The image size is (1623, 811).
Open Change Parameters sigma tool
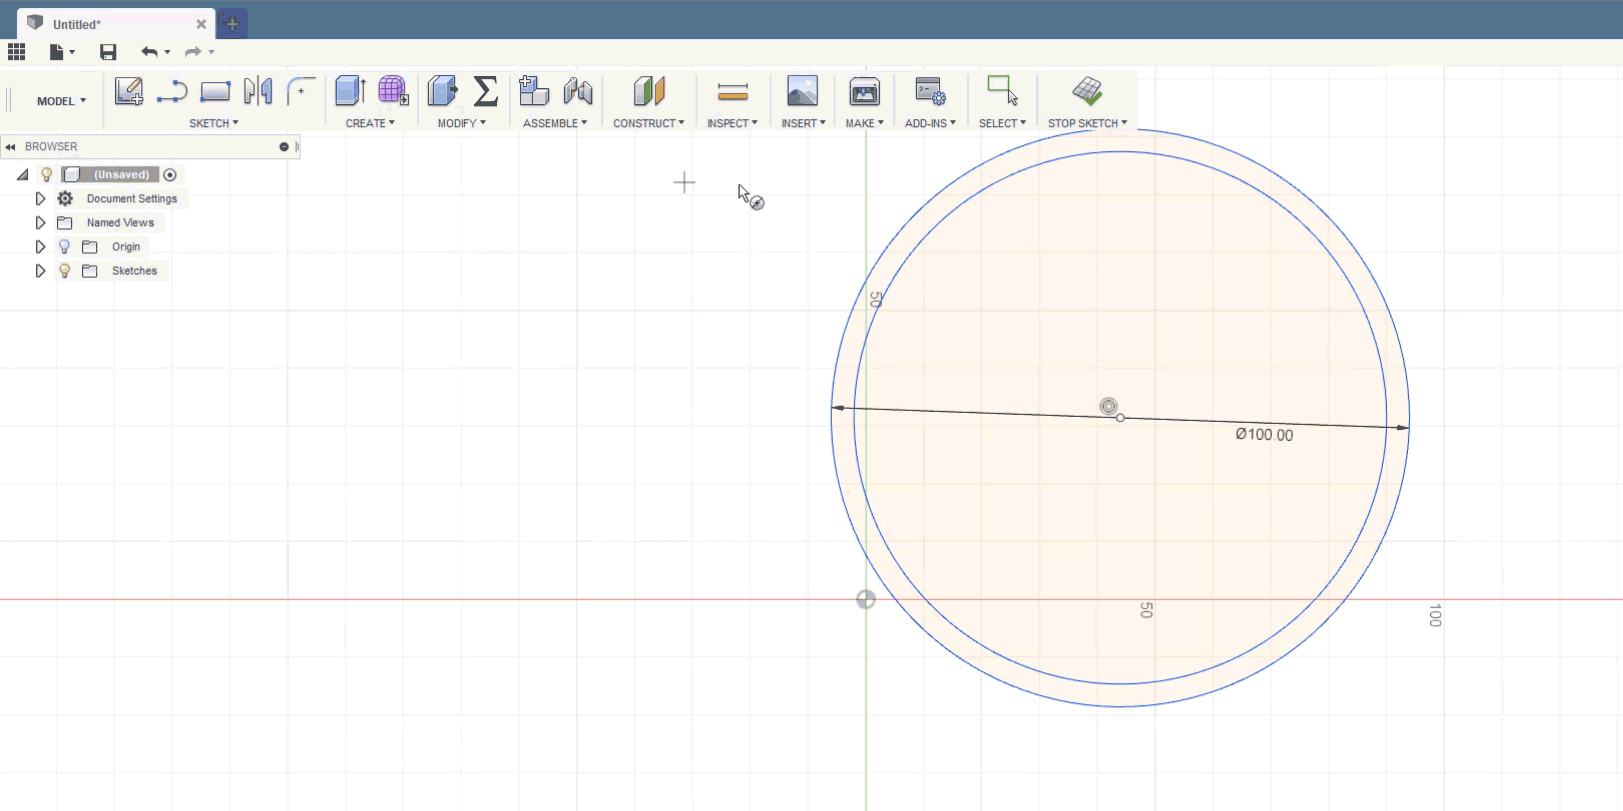[486, 91]
